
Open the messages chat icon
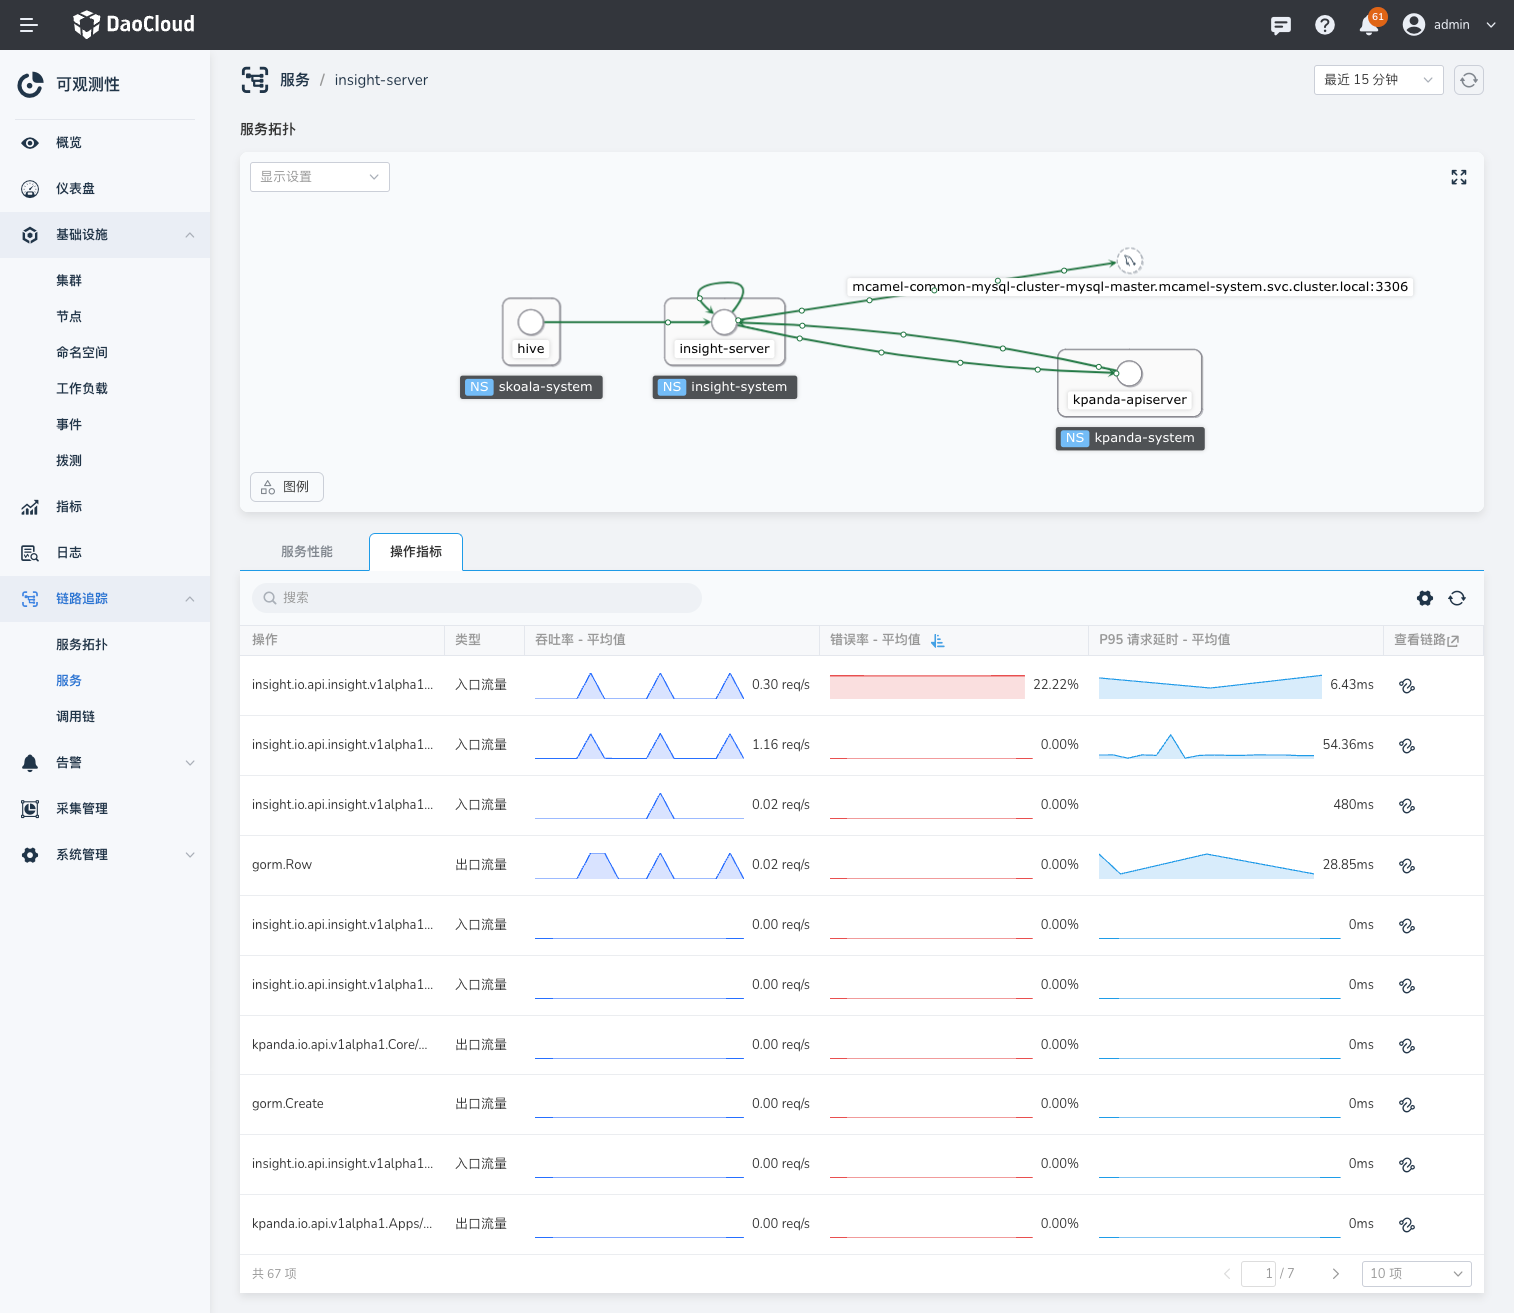(1280, 25)
